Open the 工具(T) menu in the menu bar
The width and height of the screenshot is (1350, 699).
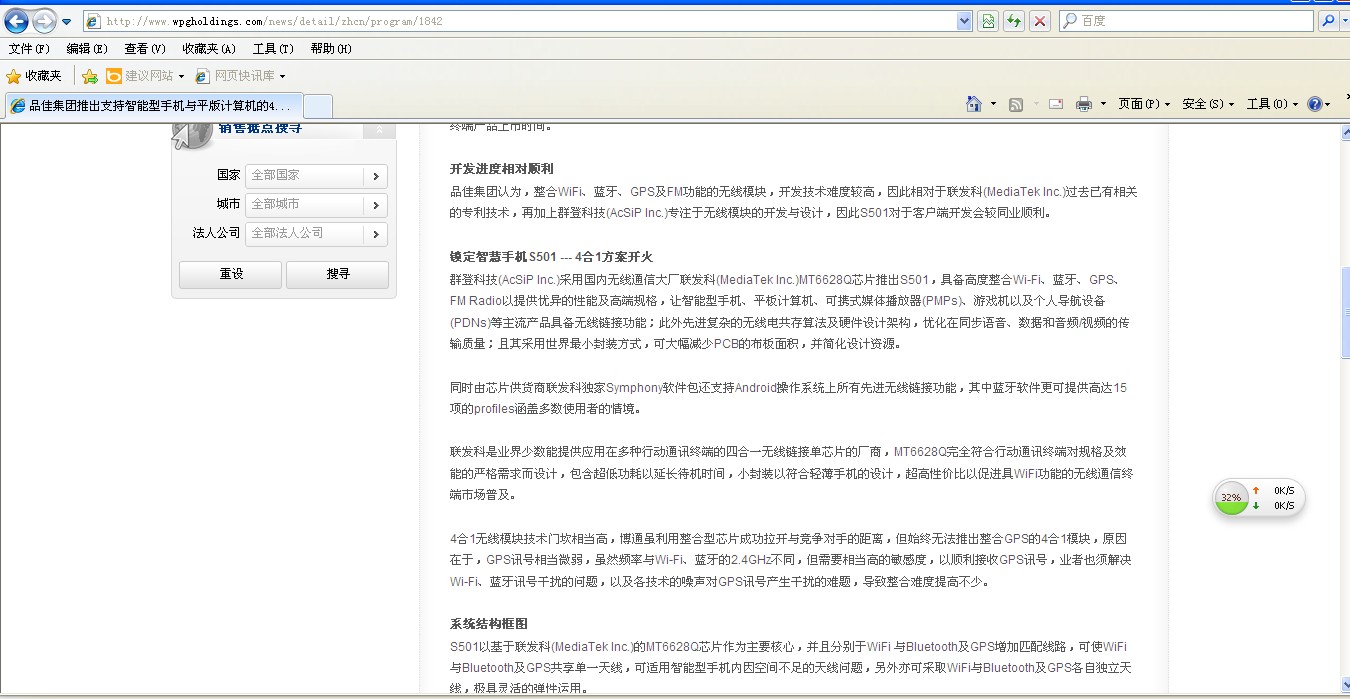coord(273,49)
